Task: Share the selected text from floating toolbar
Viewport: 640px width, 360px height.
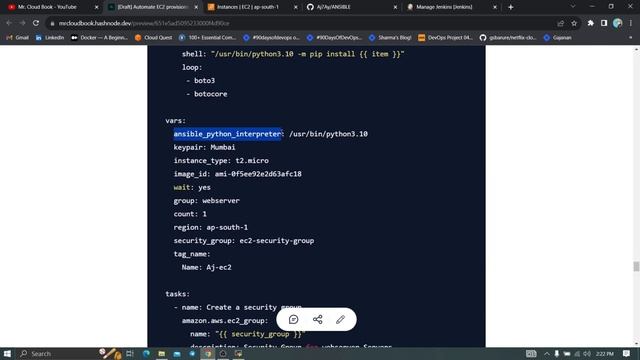Action: point(318,320)
